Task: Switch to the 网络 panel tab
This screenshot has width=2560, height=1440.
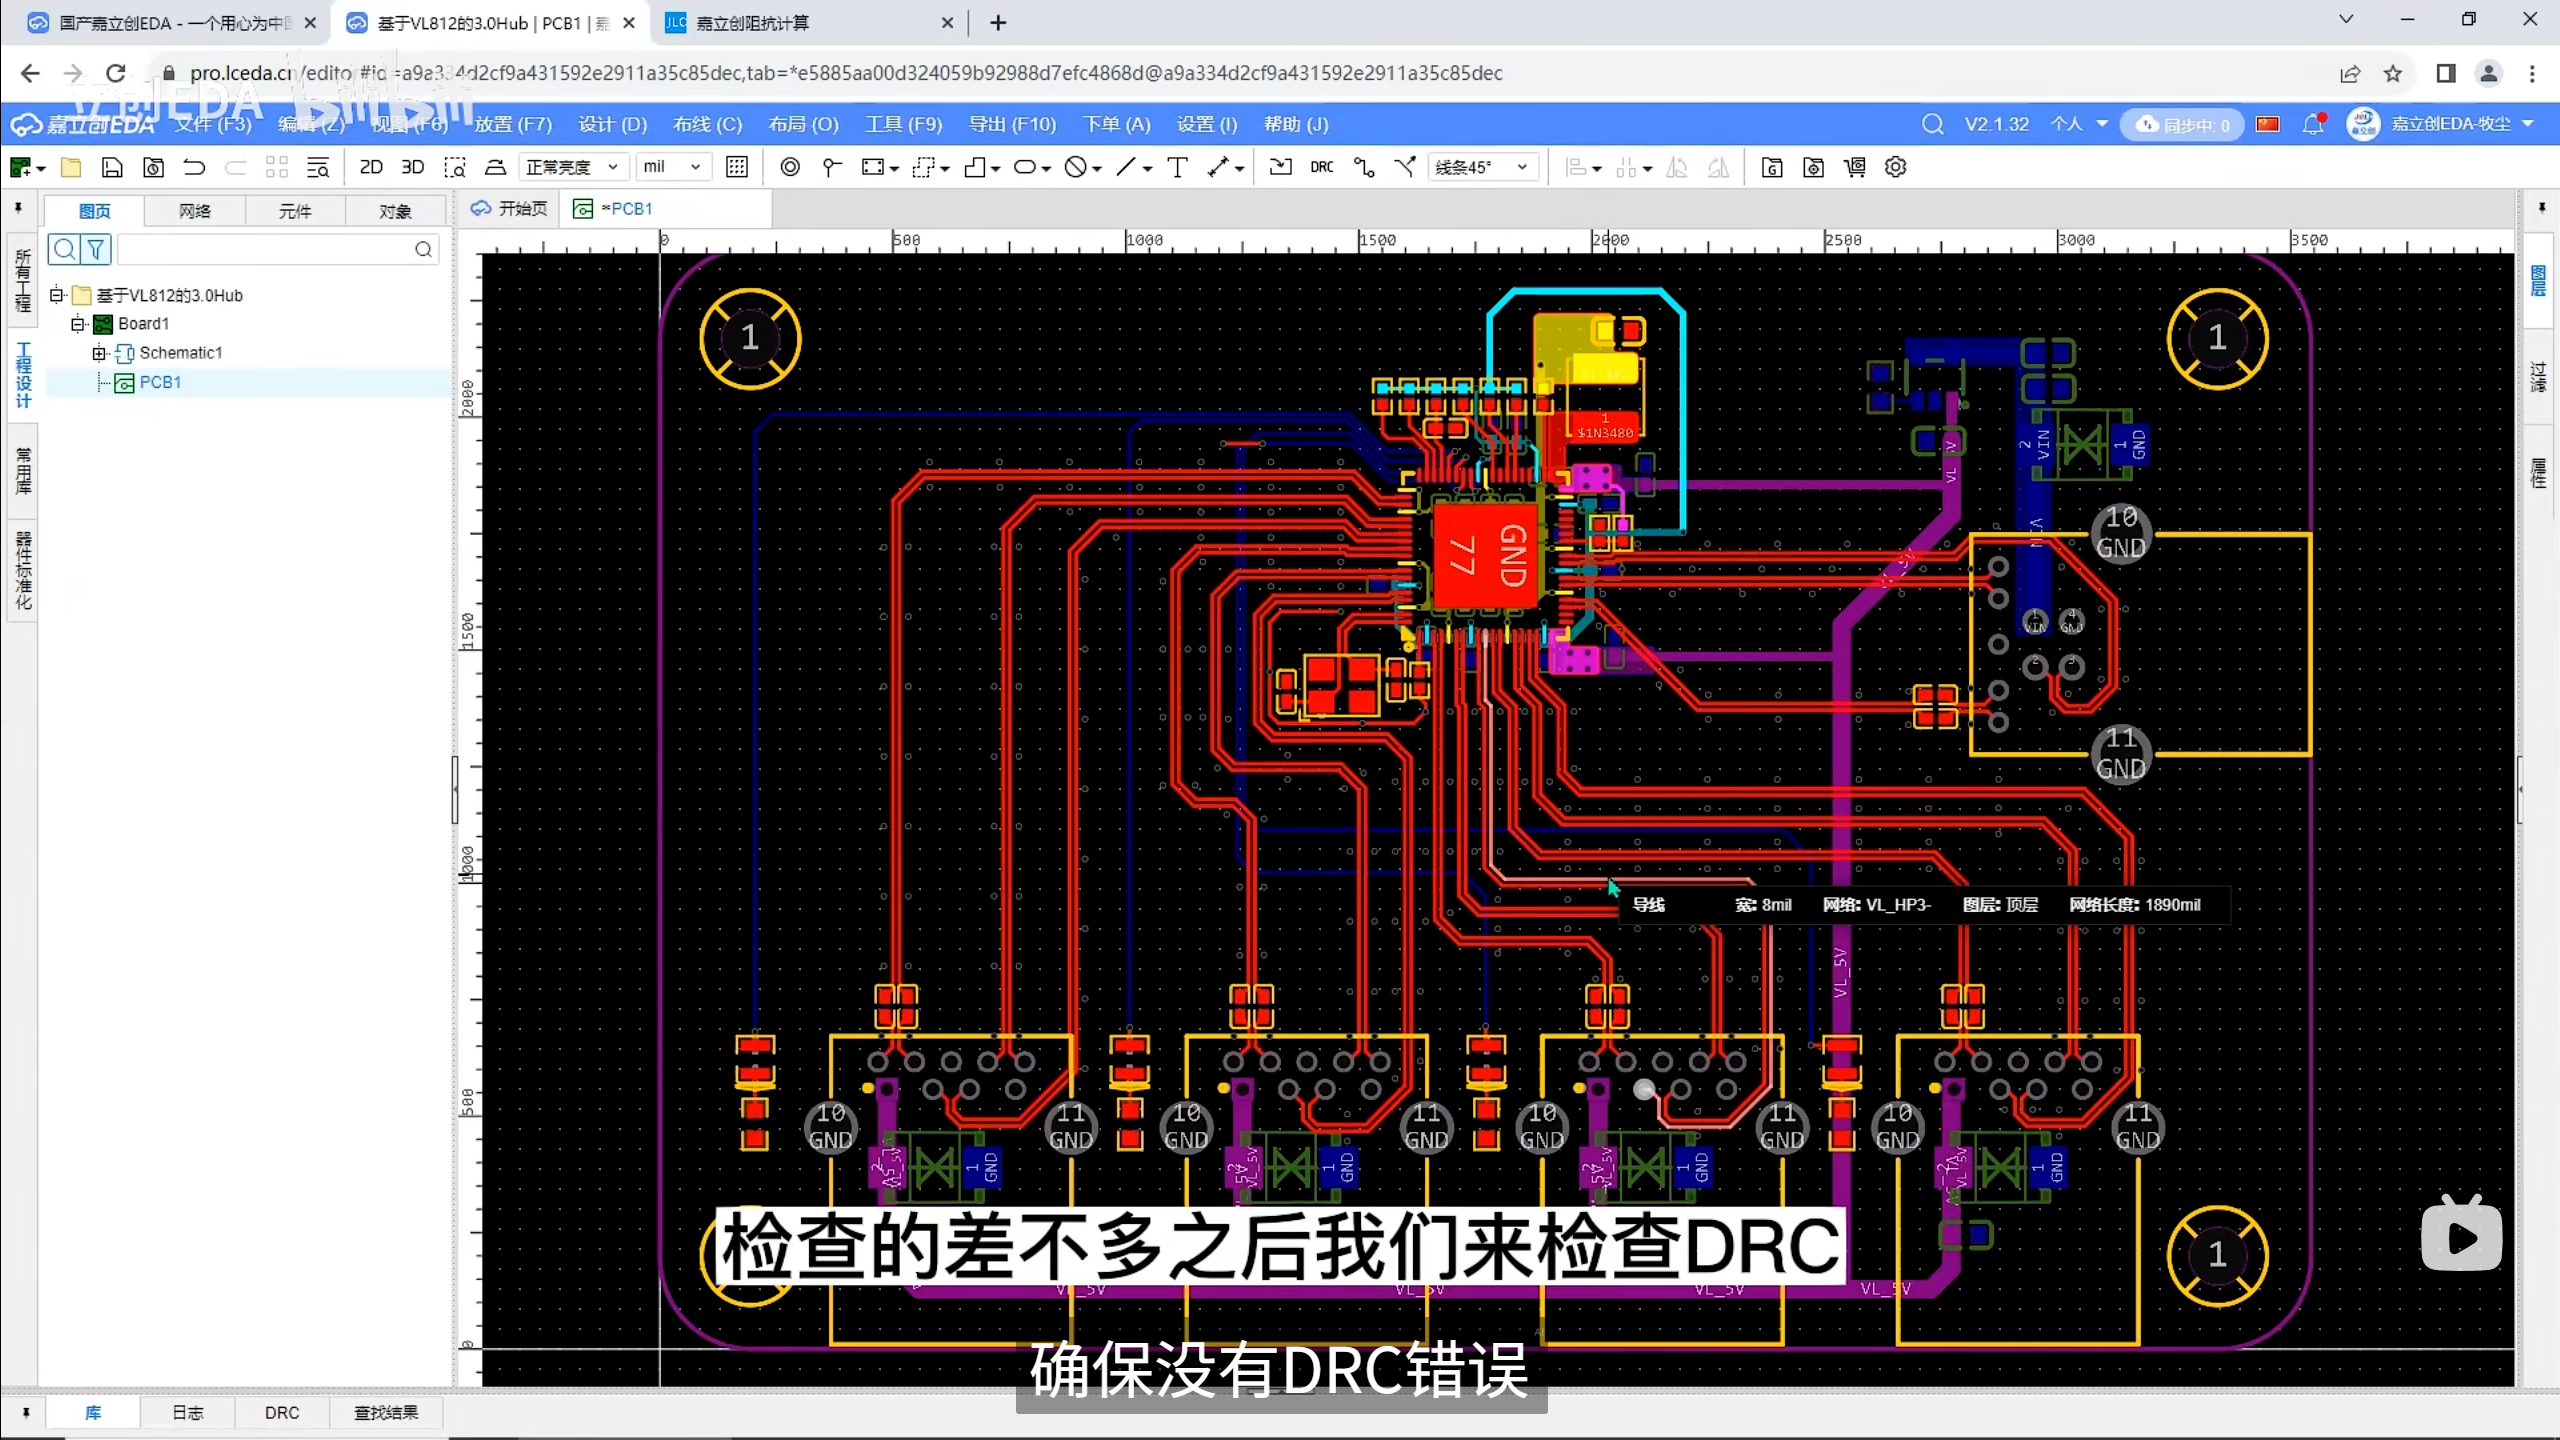Action: [x=195, y=211]
